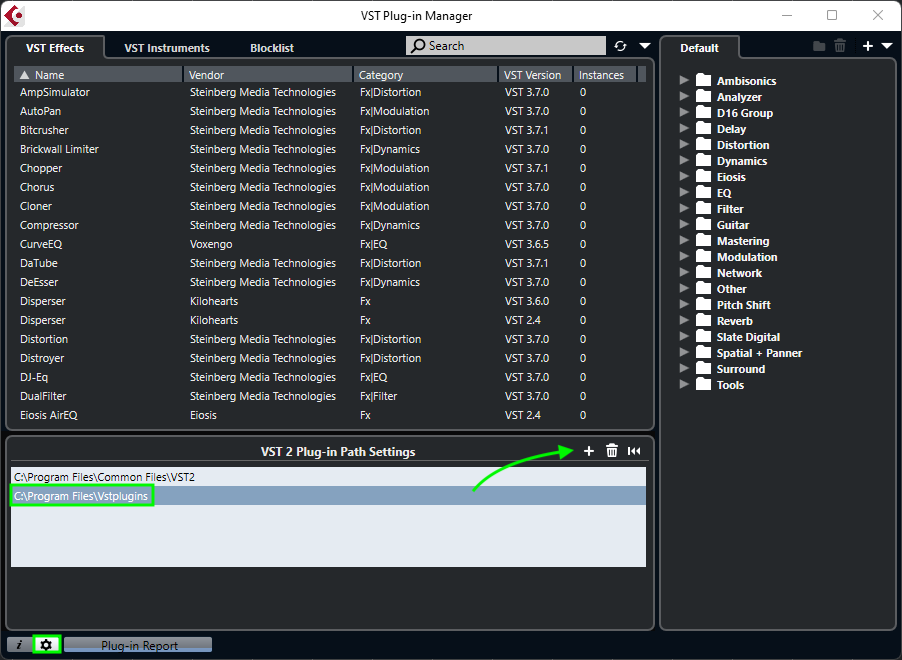Screen dimensions: 902x660
Task: Reset VST 2 paths to default icon
Action: tap(634, 451)
